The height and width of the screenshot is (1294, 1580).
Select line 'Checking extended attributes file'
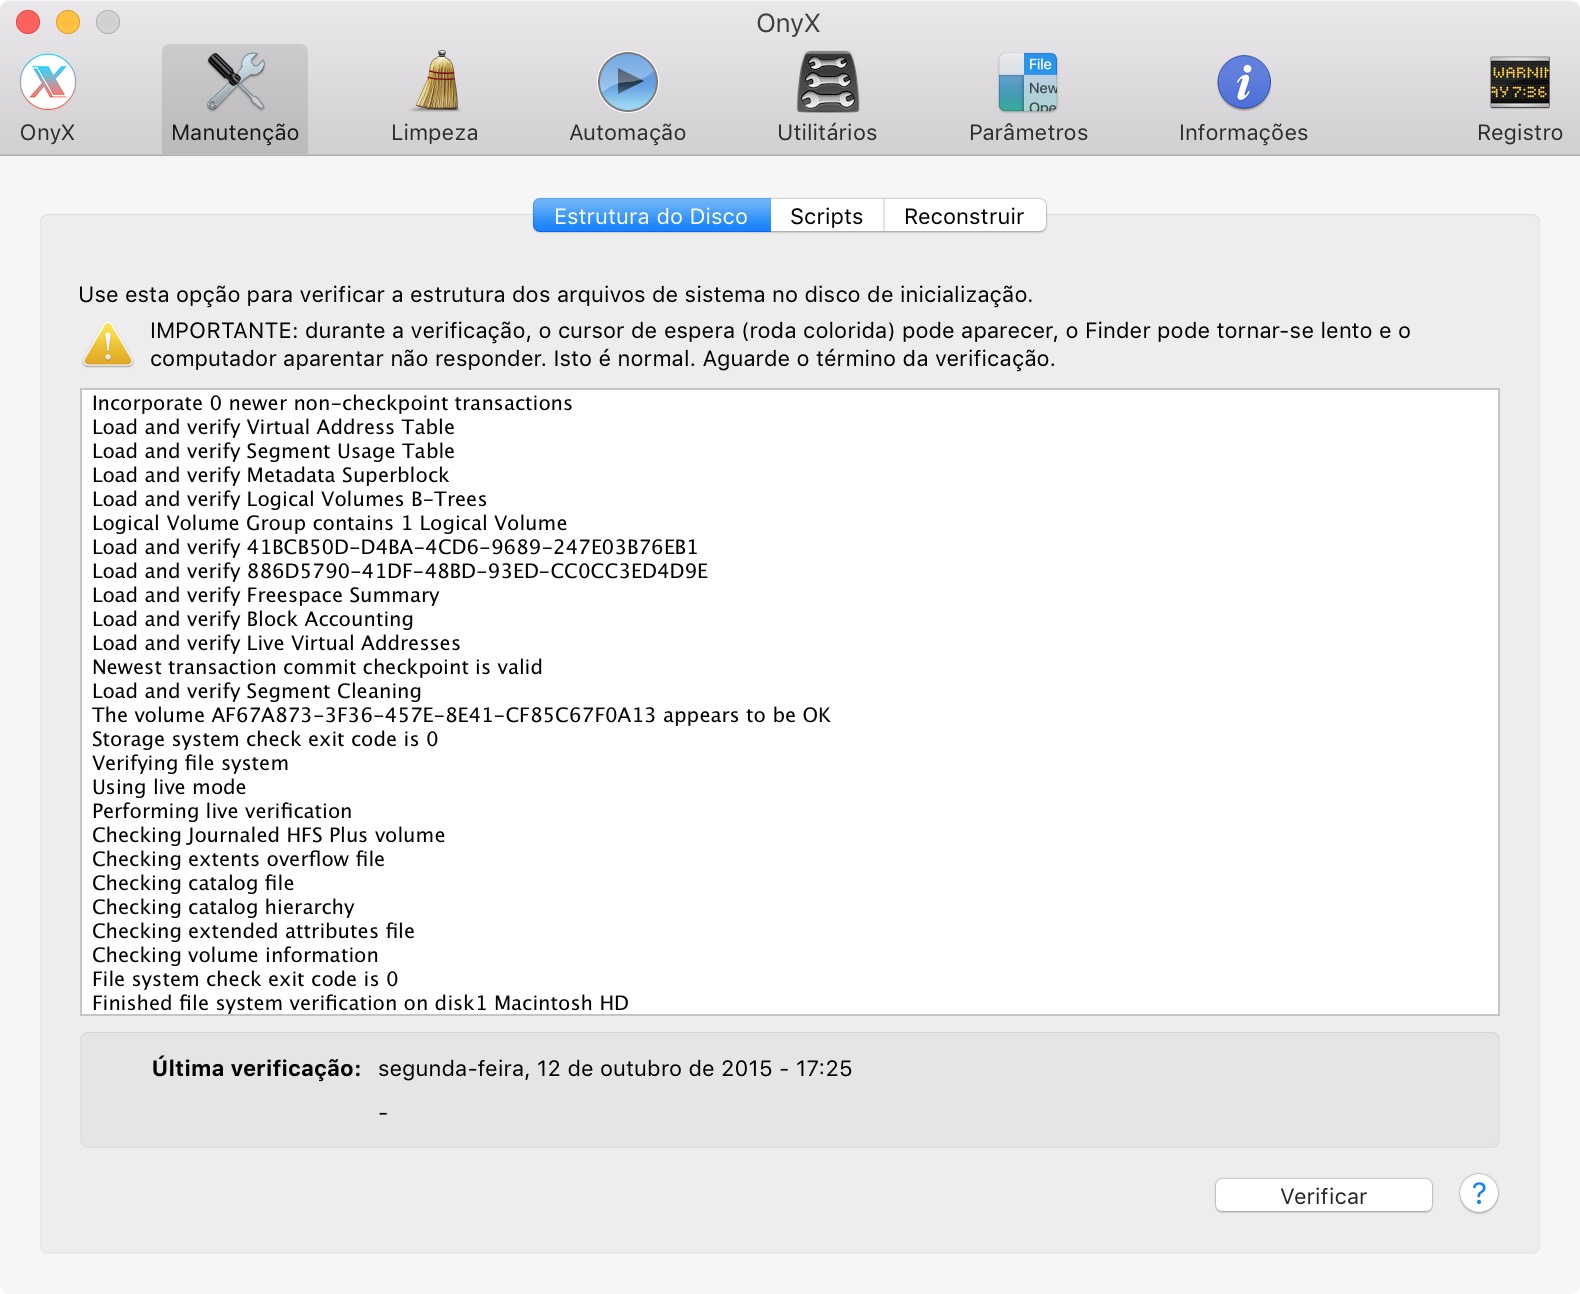coord(253,931)
